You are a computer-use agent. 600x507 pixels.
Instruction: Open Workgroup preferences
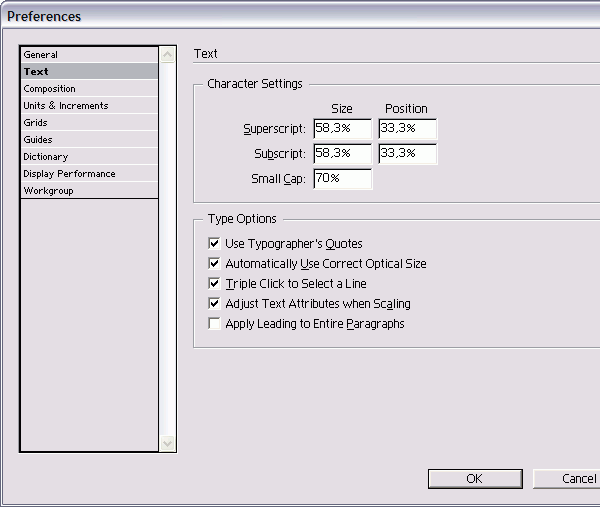[x=48, y=191]
